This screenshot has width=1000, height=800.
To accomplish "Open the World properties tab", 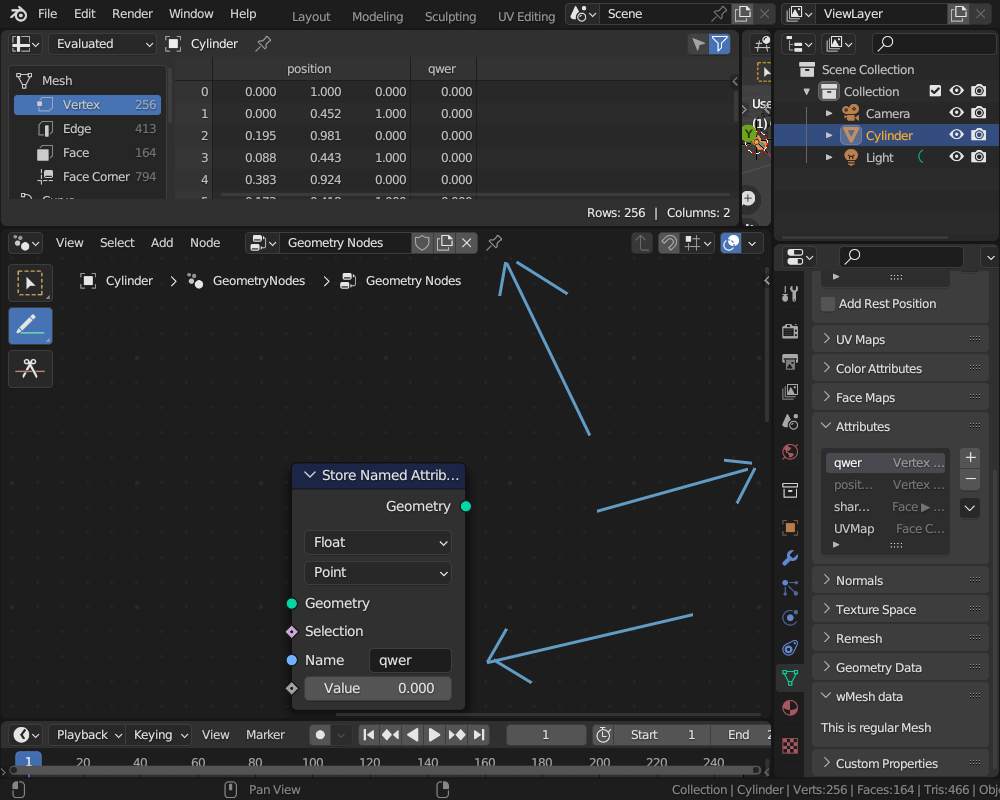I will tap(790, 452).
